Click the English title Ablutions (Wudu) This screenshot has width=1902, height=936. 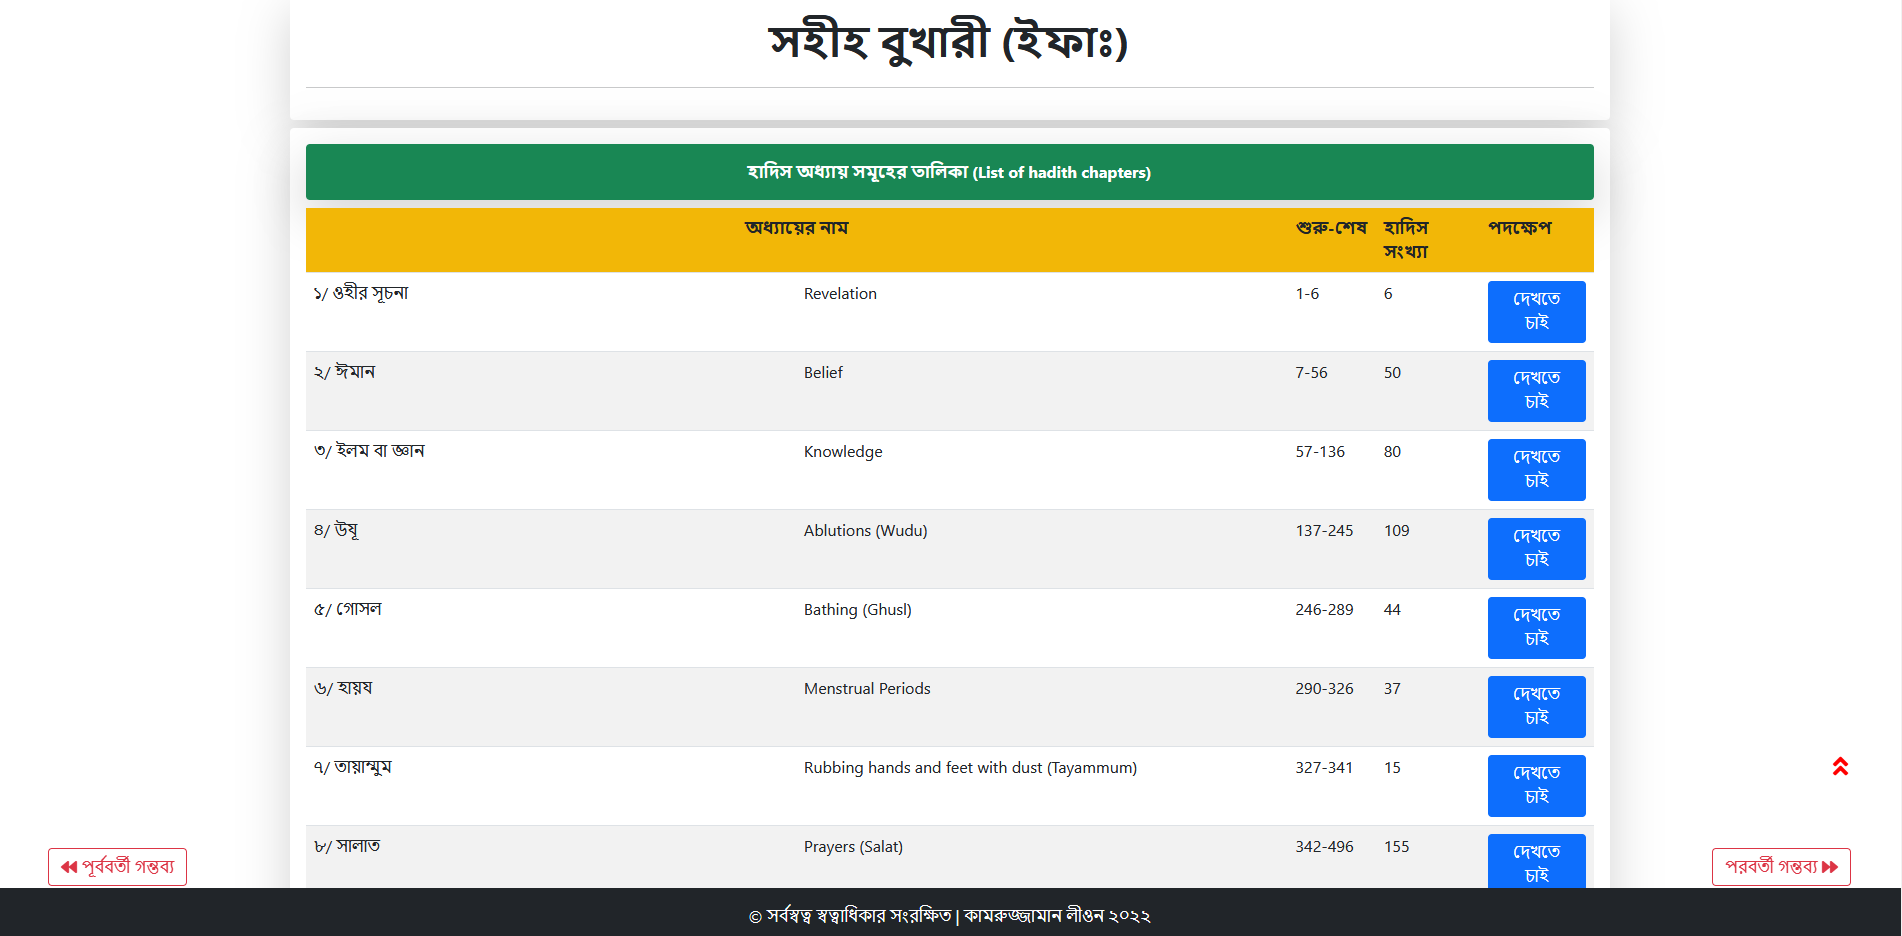coord(866,531)
